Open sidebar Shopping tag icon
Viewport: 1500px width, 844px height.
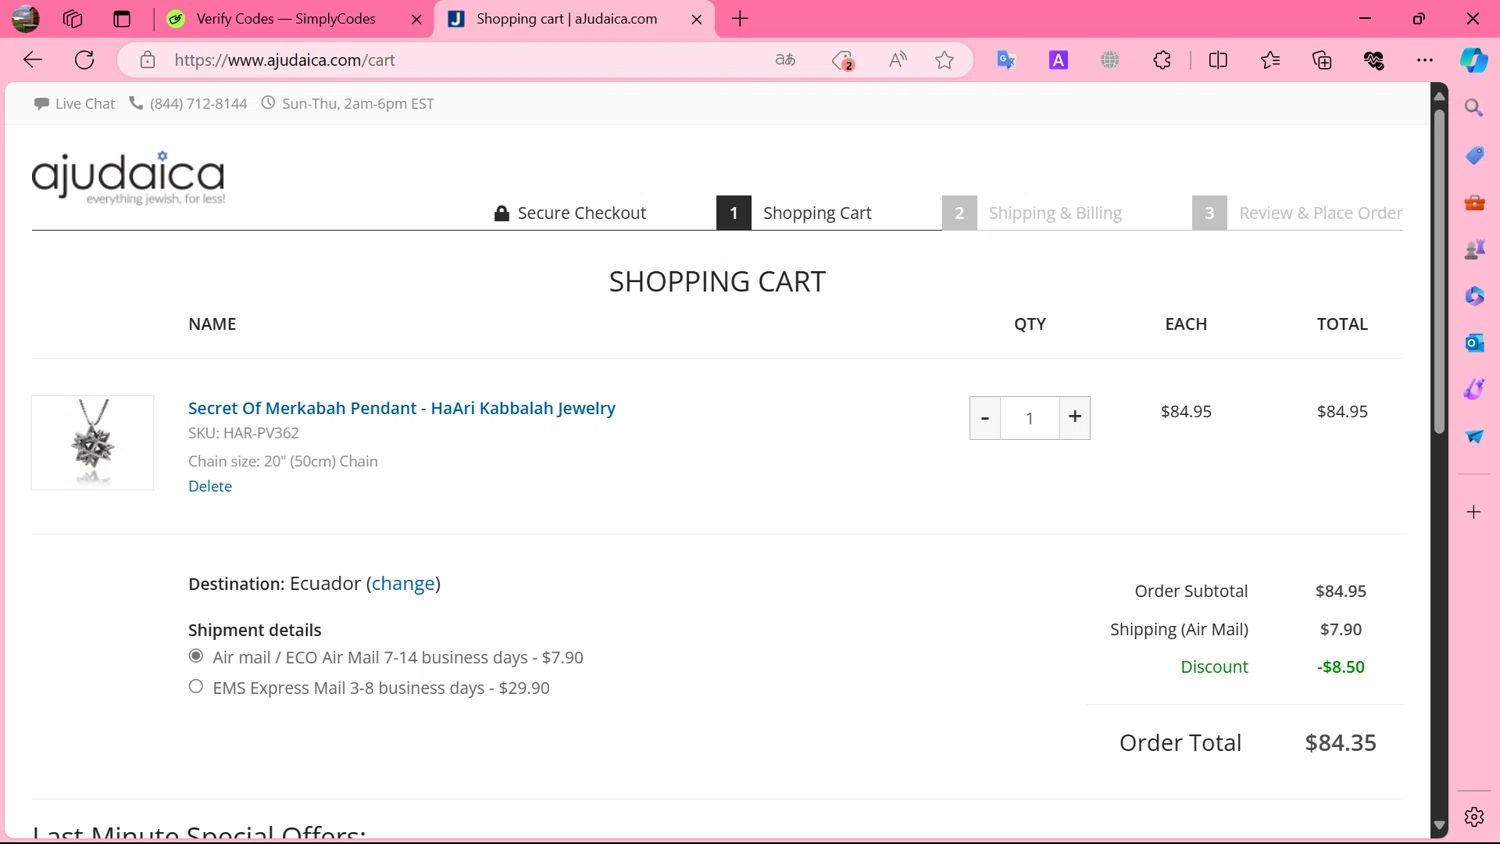(x=1474, y=155)
